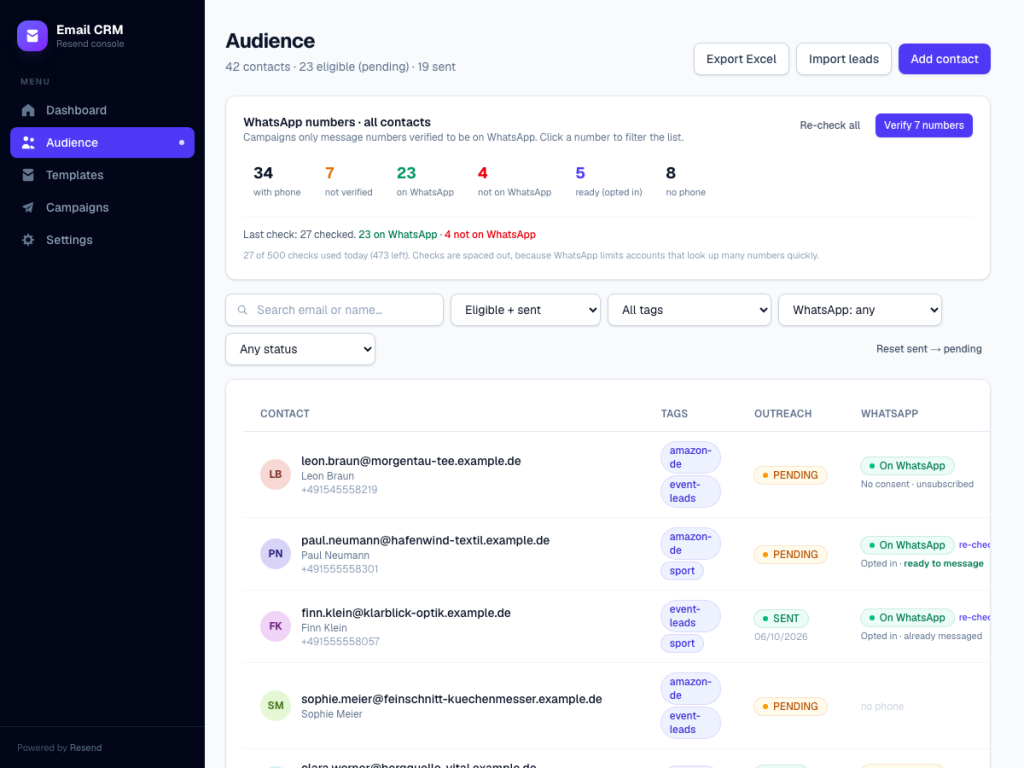Screen dimensions: 1024x768
Task: Open the All tags dropdown
Action: pos(690,310)
